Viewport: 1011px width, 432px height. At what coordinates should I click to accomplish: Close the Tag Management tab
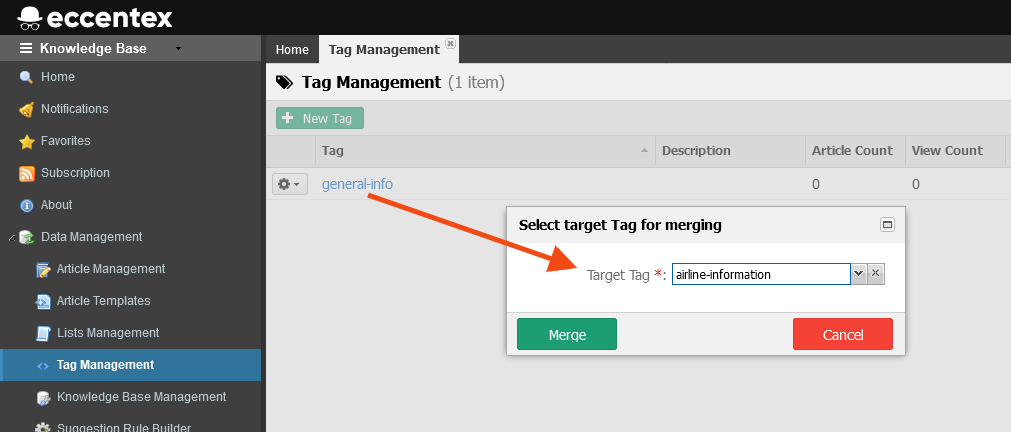450,43
